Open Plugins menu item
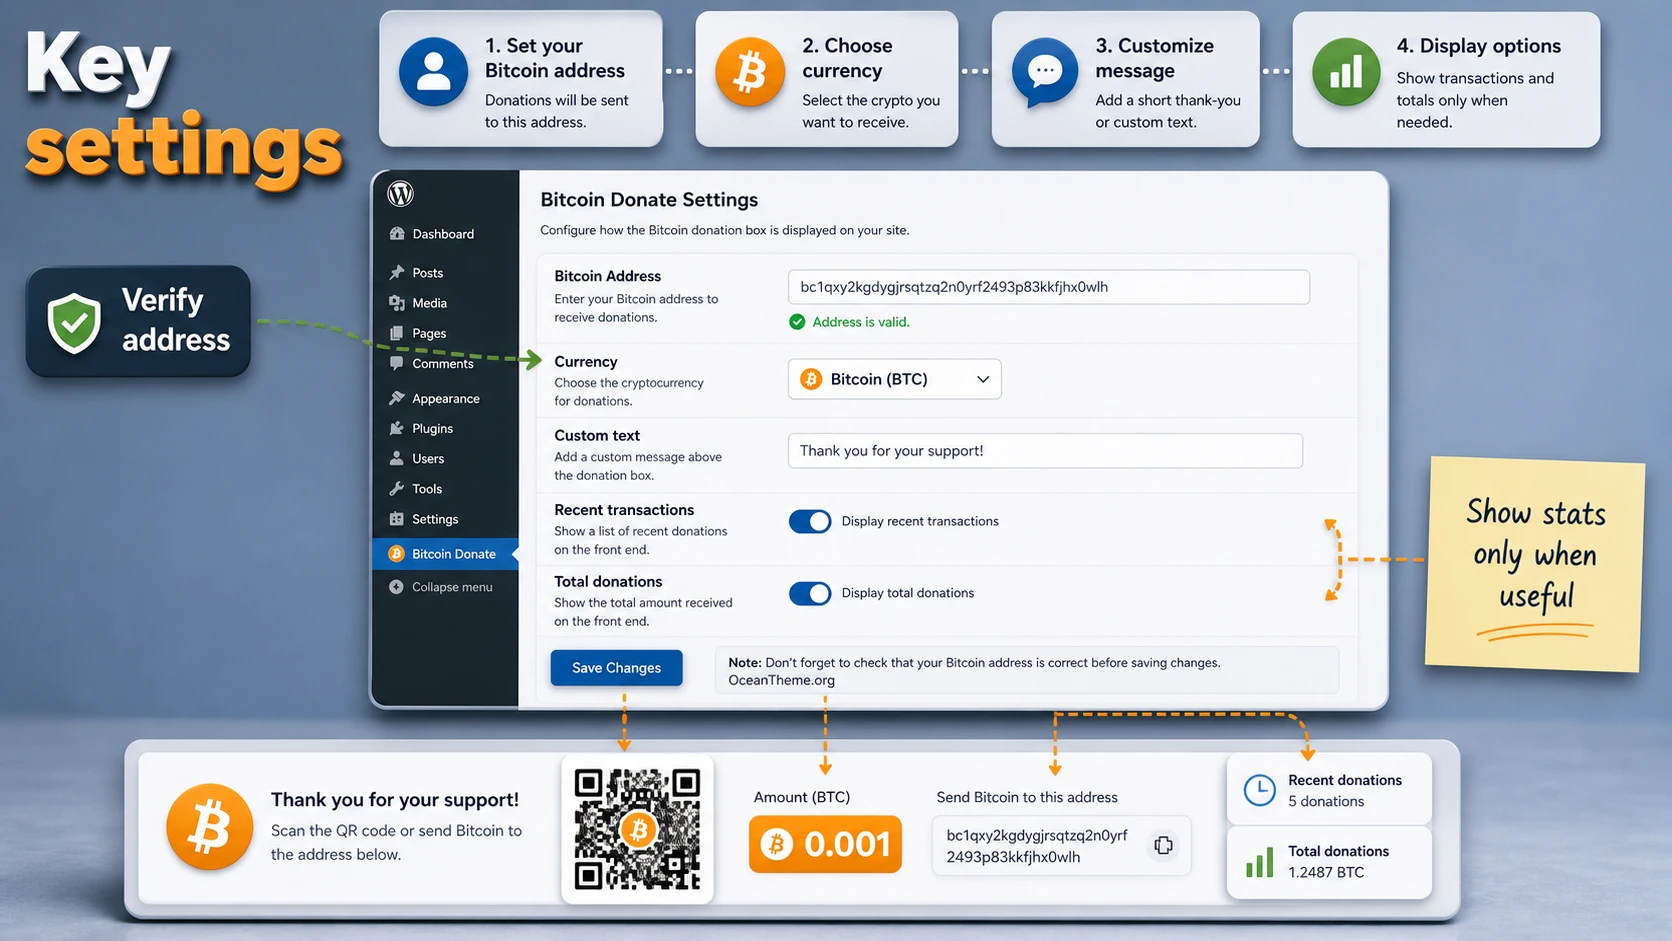1672x941 pixels. coord(445,428)
